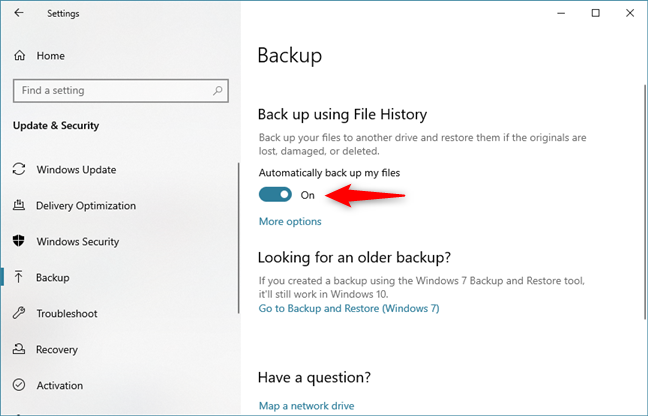
Task: Open Windows Update settings
Action: tap(76, 170)
